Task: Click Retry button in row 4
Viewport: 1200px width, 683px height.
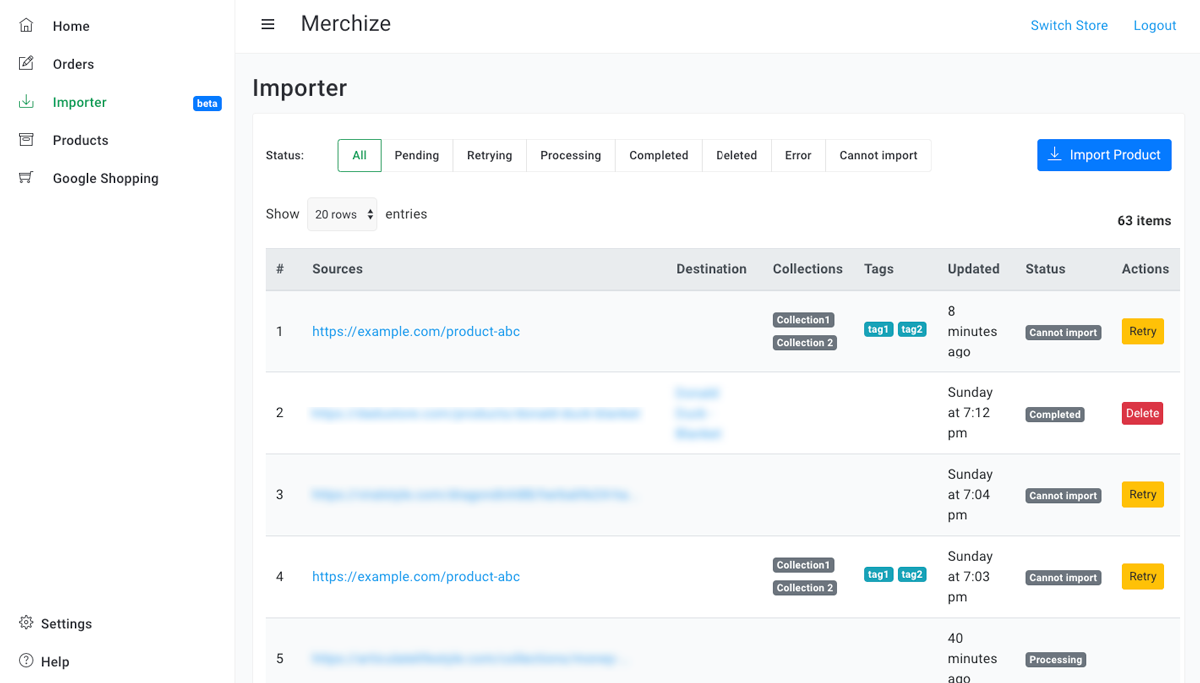Action: click(1143, 576)
